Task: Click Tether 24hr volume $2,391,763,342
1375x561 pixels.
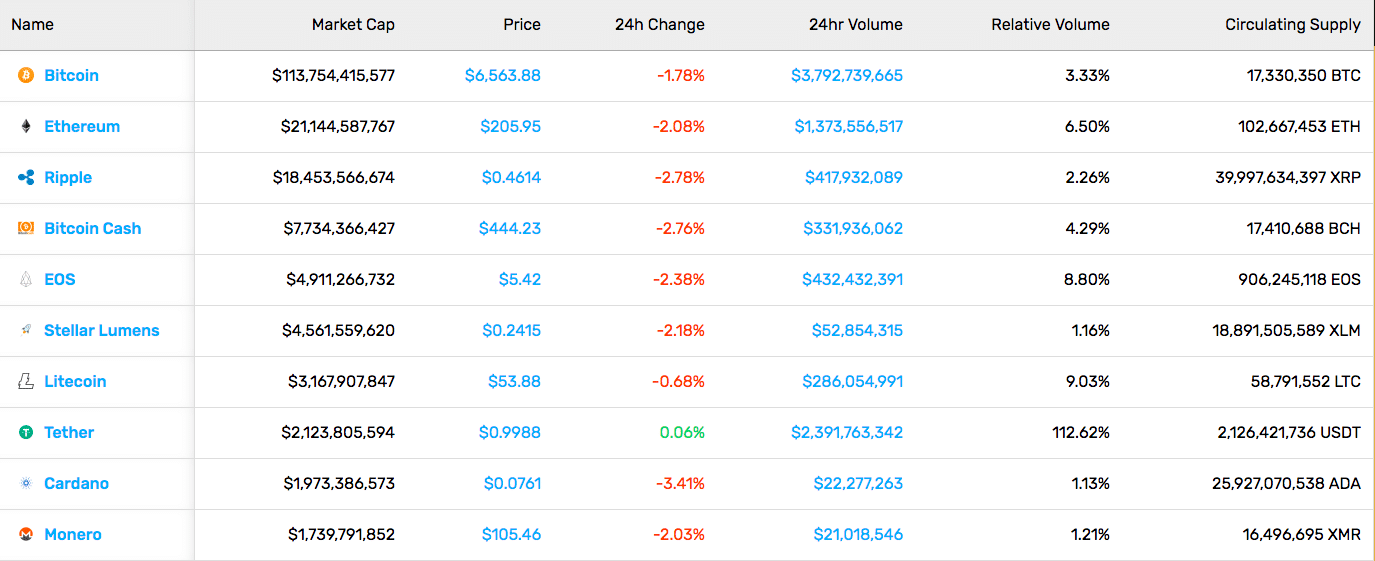Action: coord(847,432)
